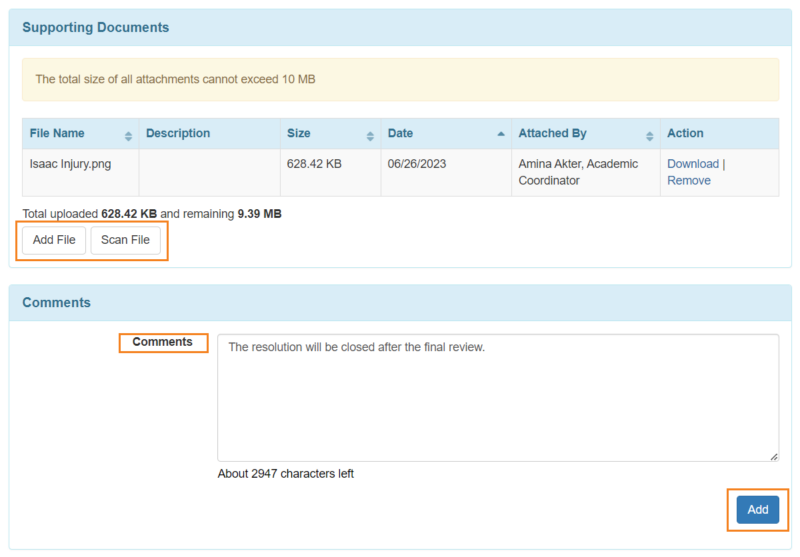Click the Action column header
The height and width of the screenshot is (557, 800).
pos(685,134)
